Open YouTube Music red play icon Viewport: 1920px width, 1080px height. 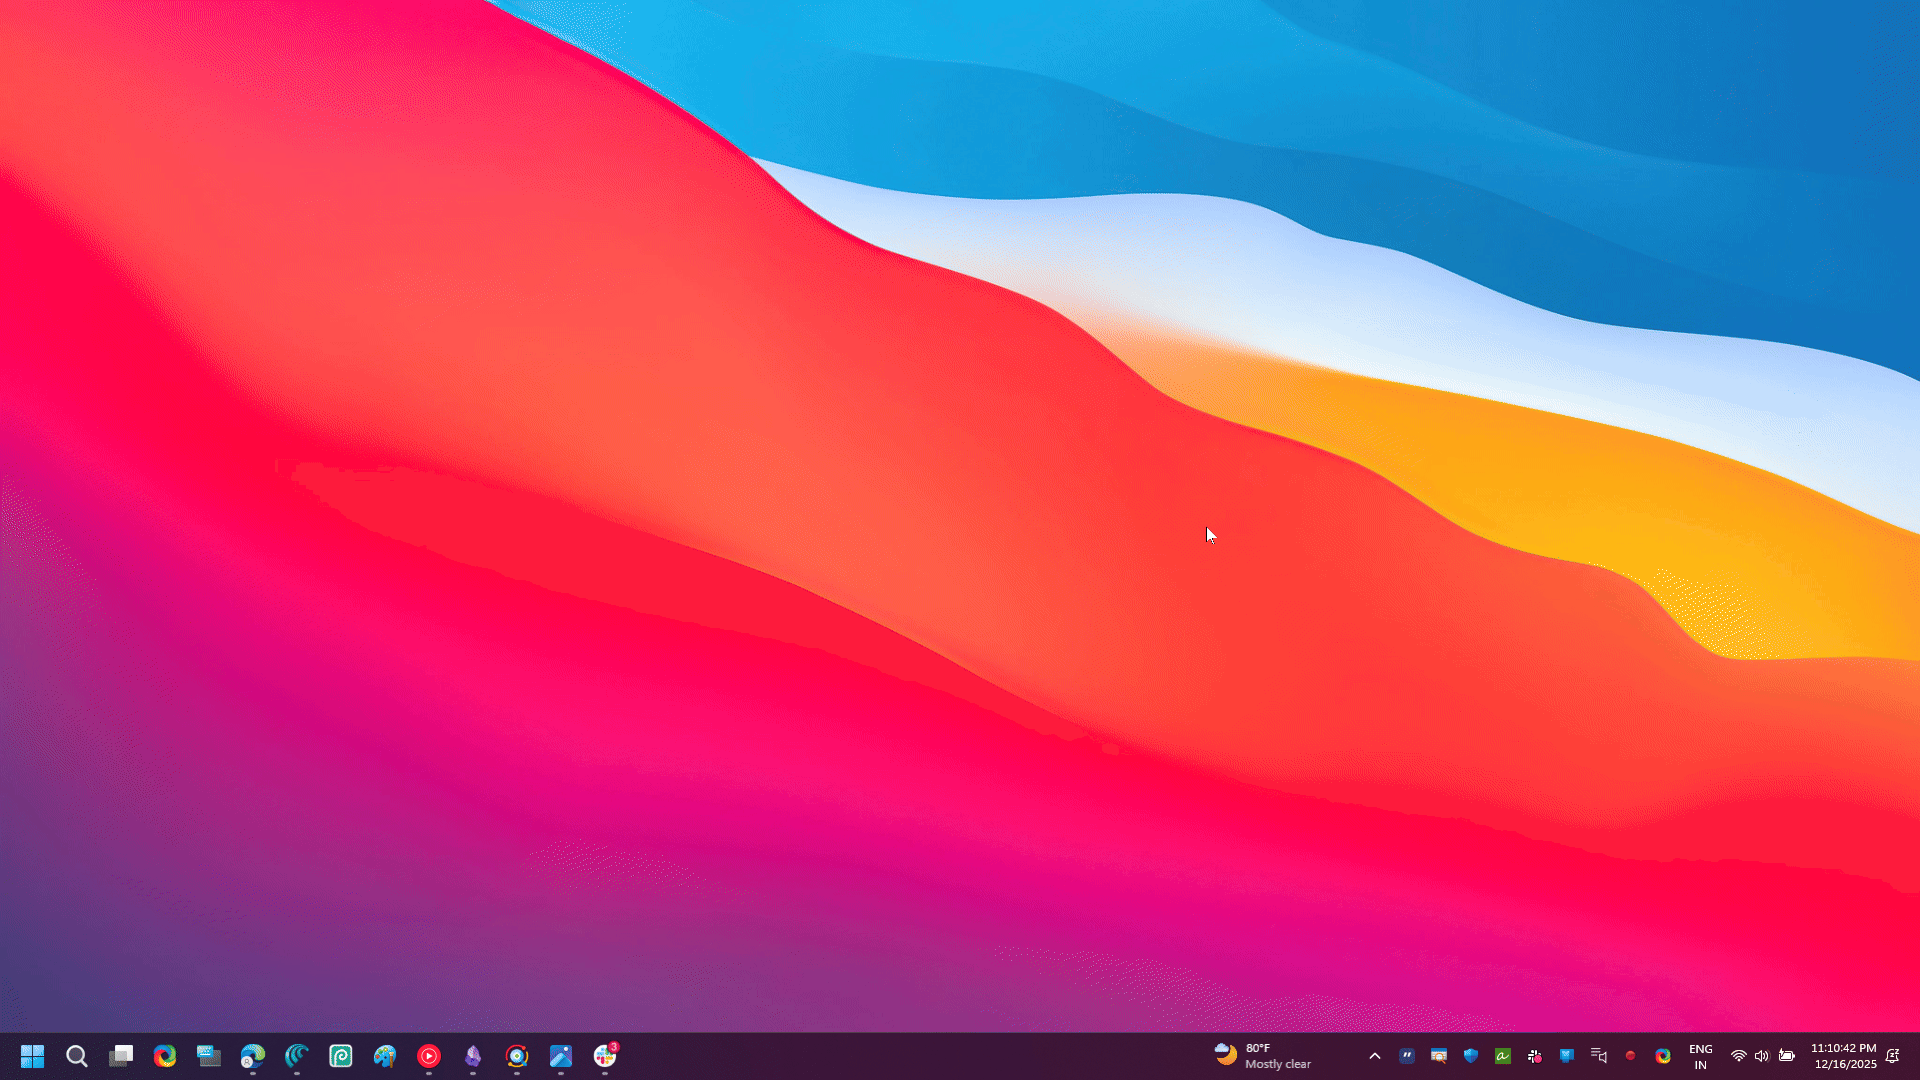tap(429, 1056)
